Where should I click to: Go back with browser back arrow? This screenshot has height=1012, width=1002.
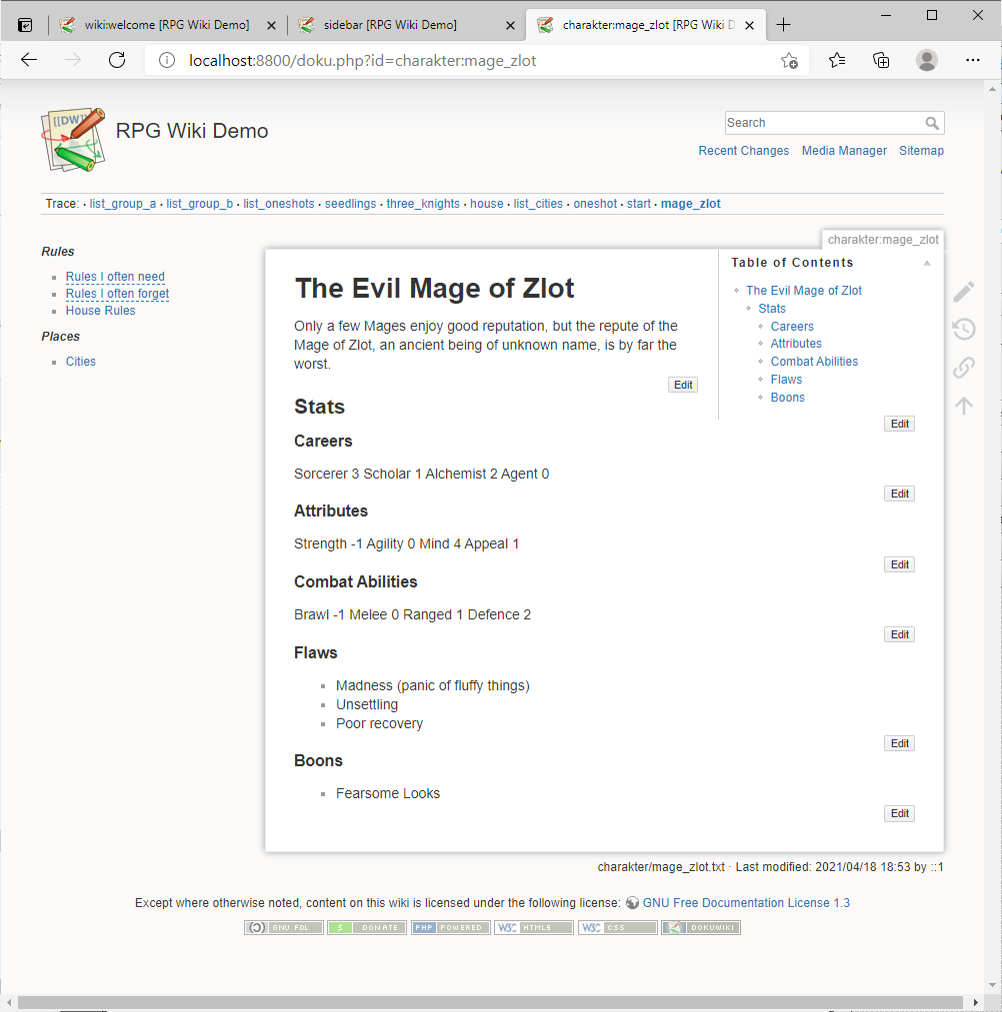pos(29,61)
